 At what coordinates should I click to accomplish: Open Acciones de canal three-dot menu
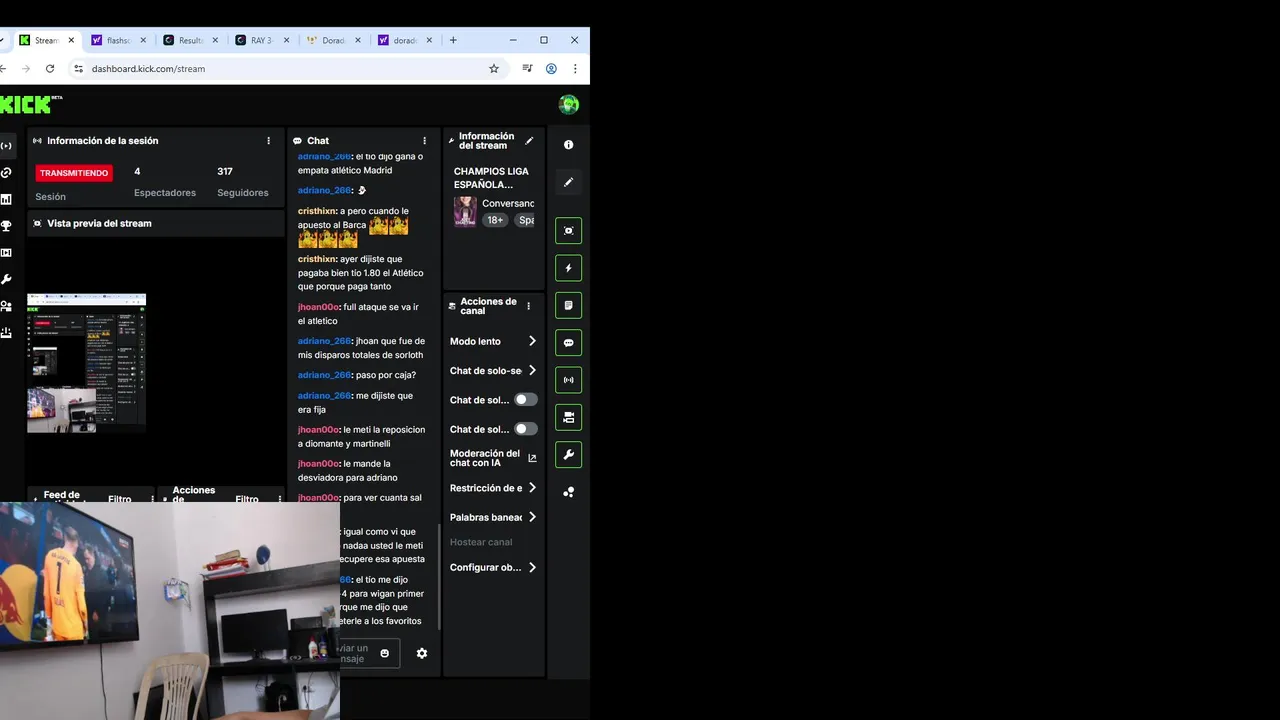pos(529,306)
